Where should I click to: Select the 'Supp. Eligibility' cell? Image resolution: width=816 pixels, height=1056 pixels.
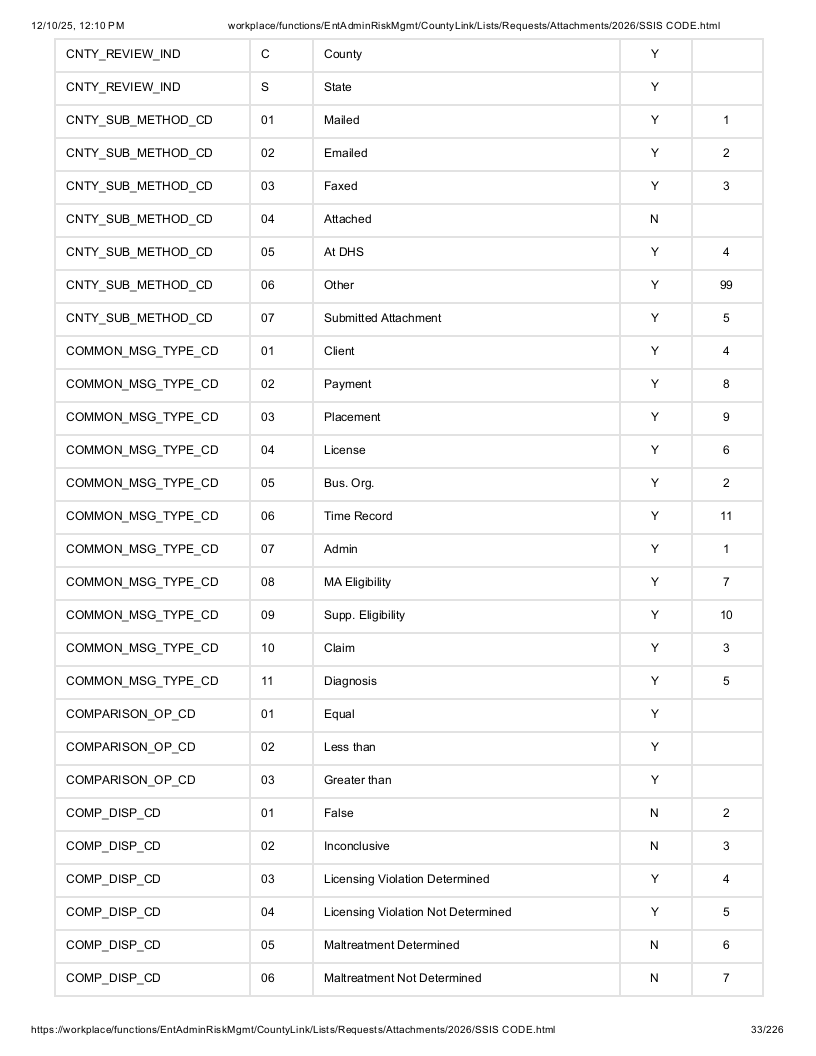(466, 615)
